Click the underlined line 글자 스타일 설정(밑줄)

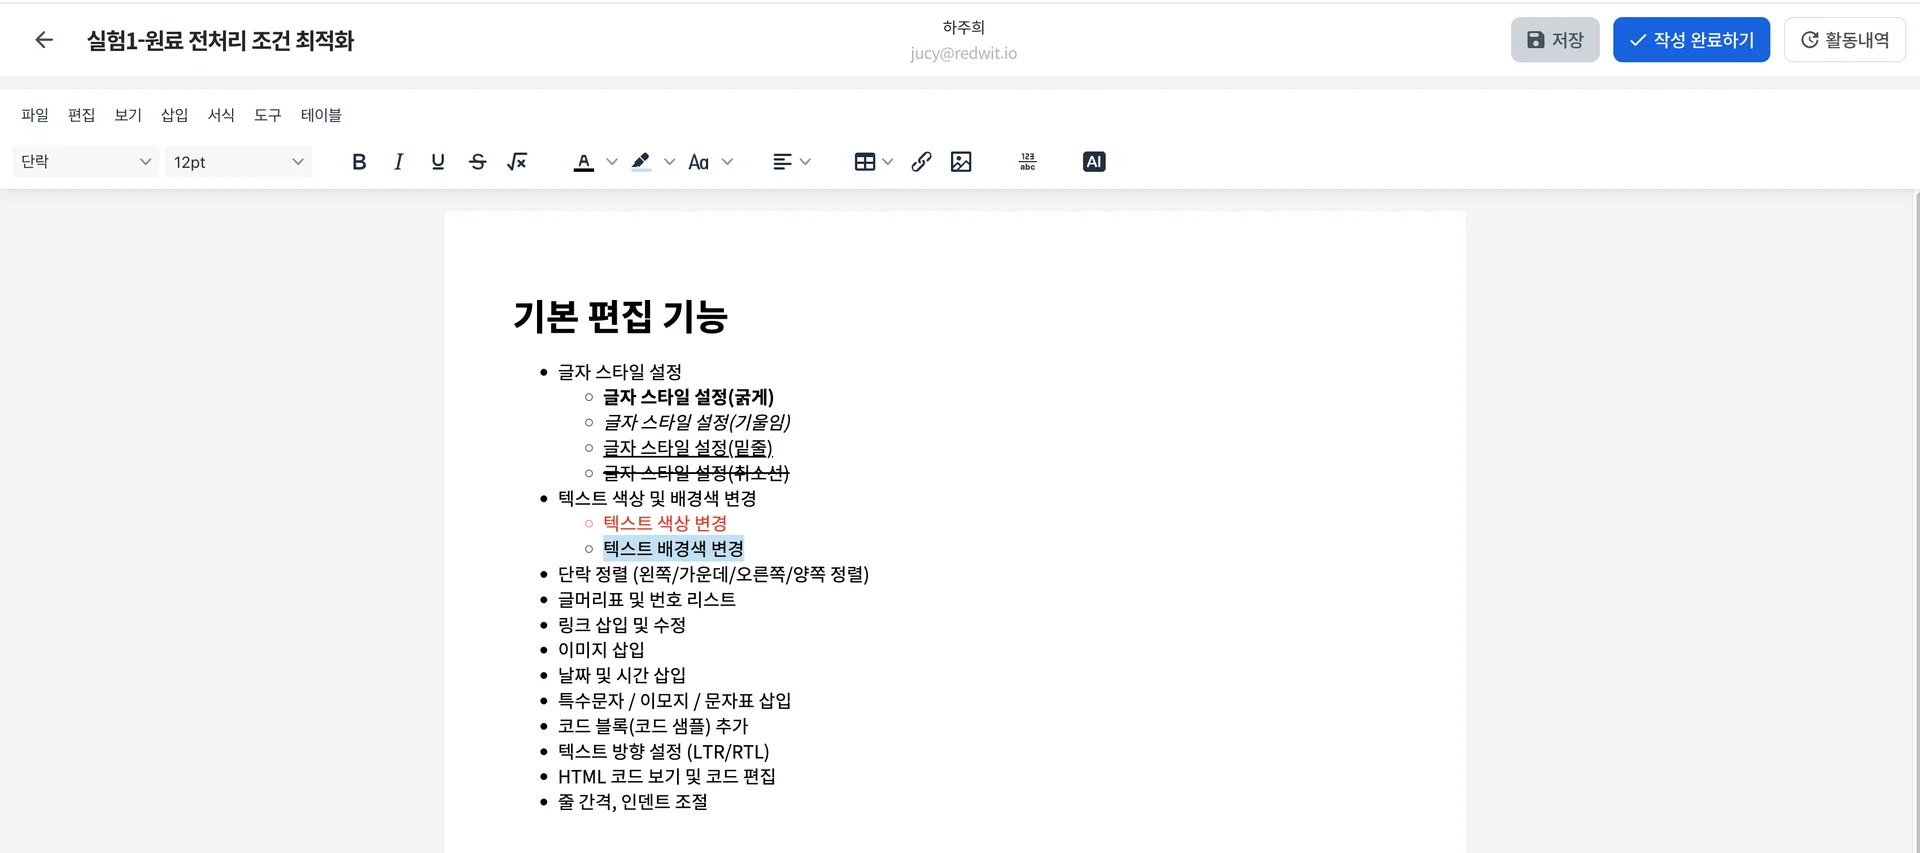[688, 447]
